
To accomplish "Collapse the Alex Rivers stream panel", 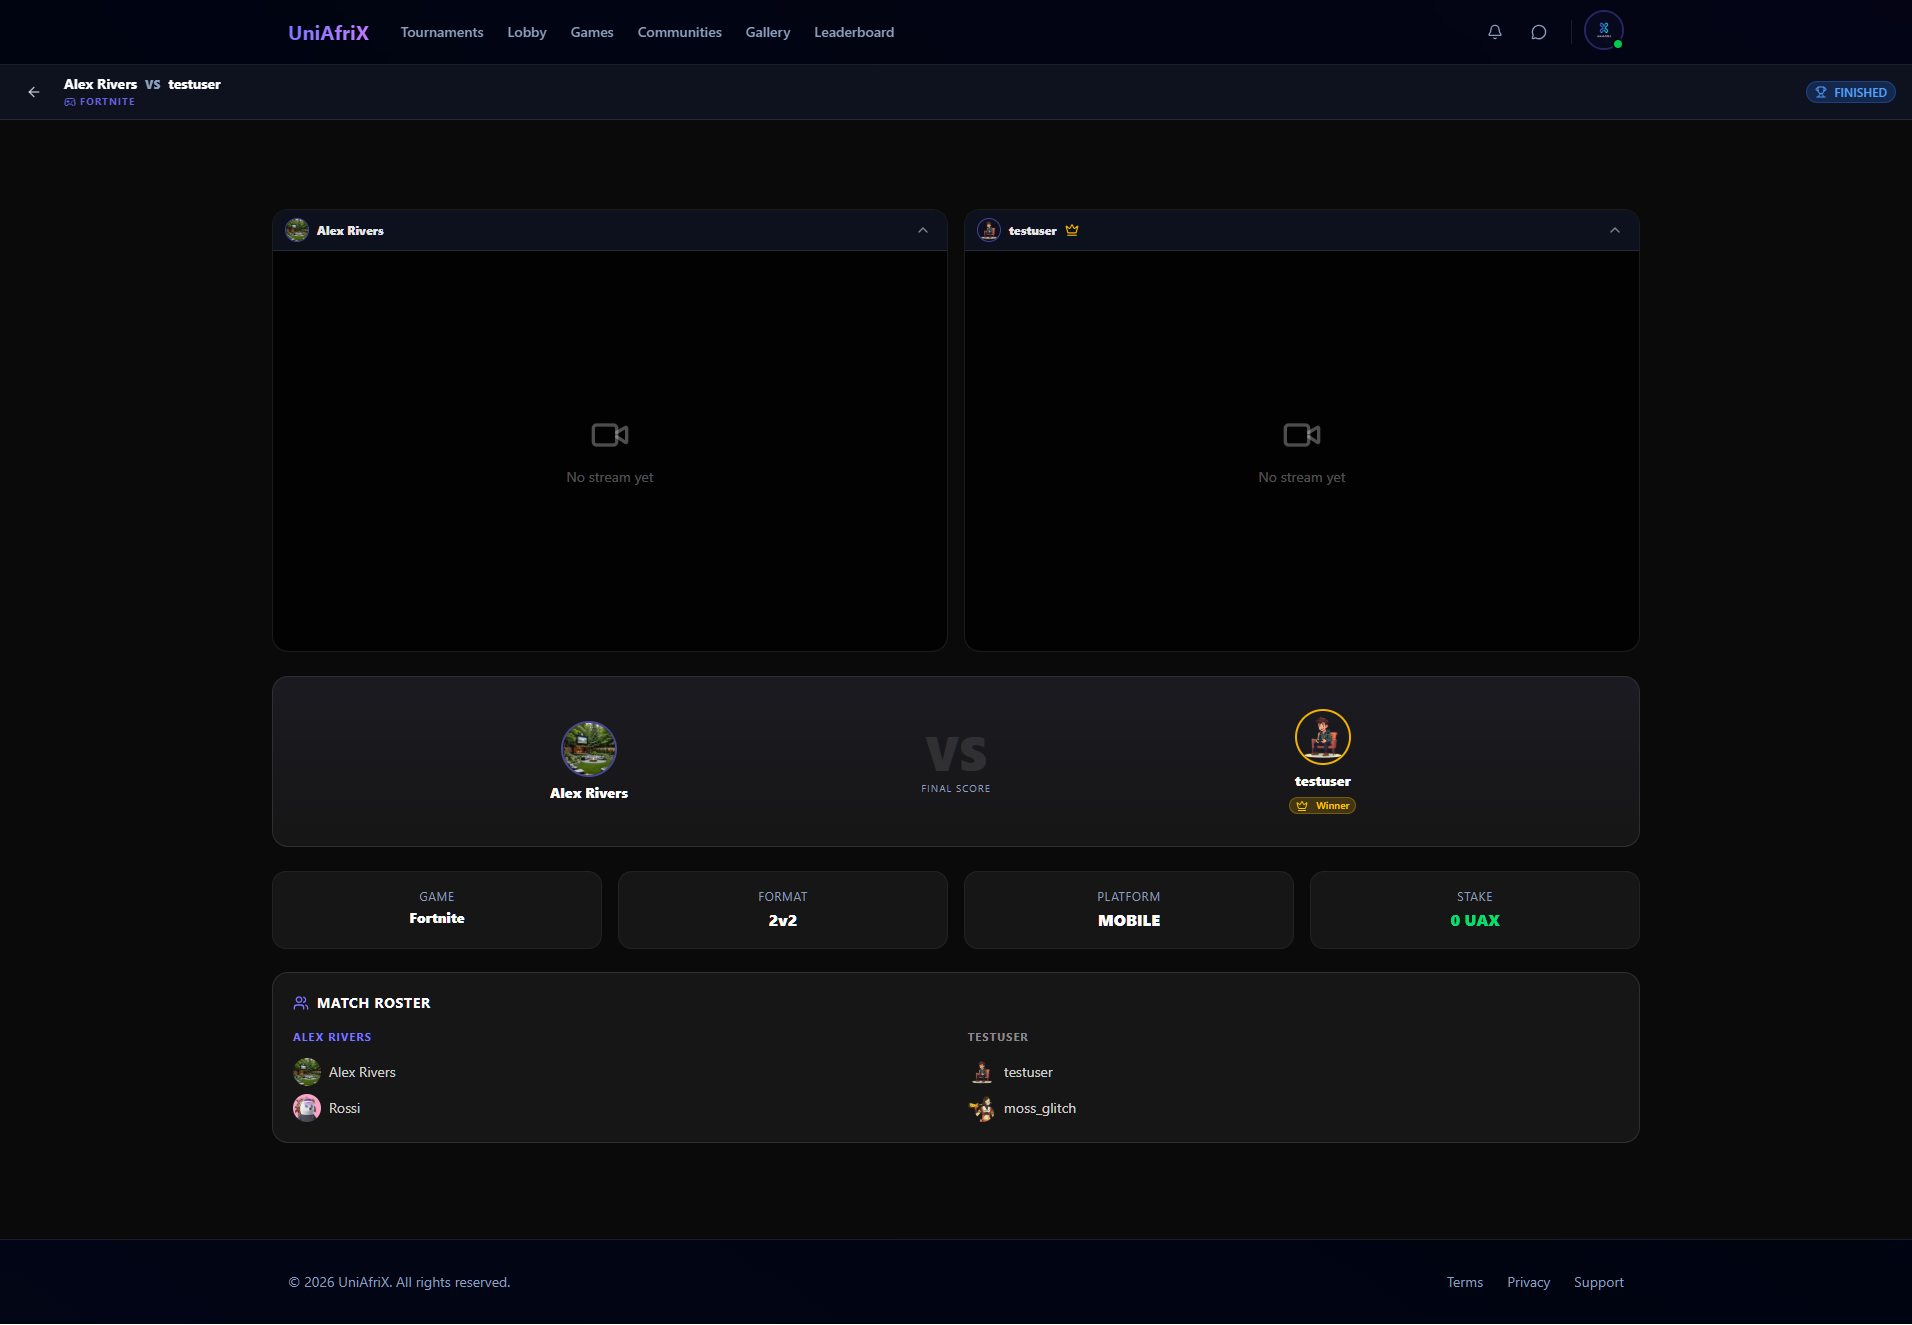I will [923, 230].
